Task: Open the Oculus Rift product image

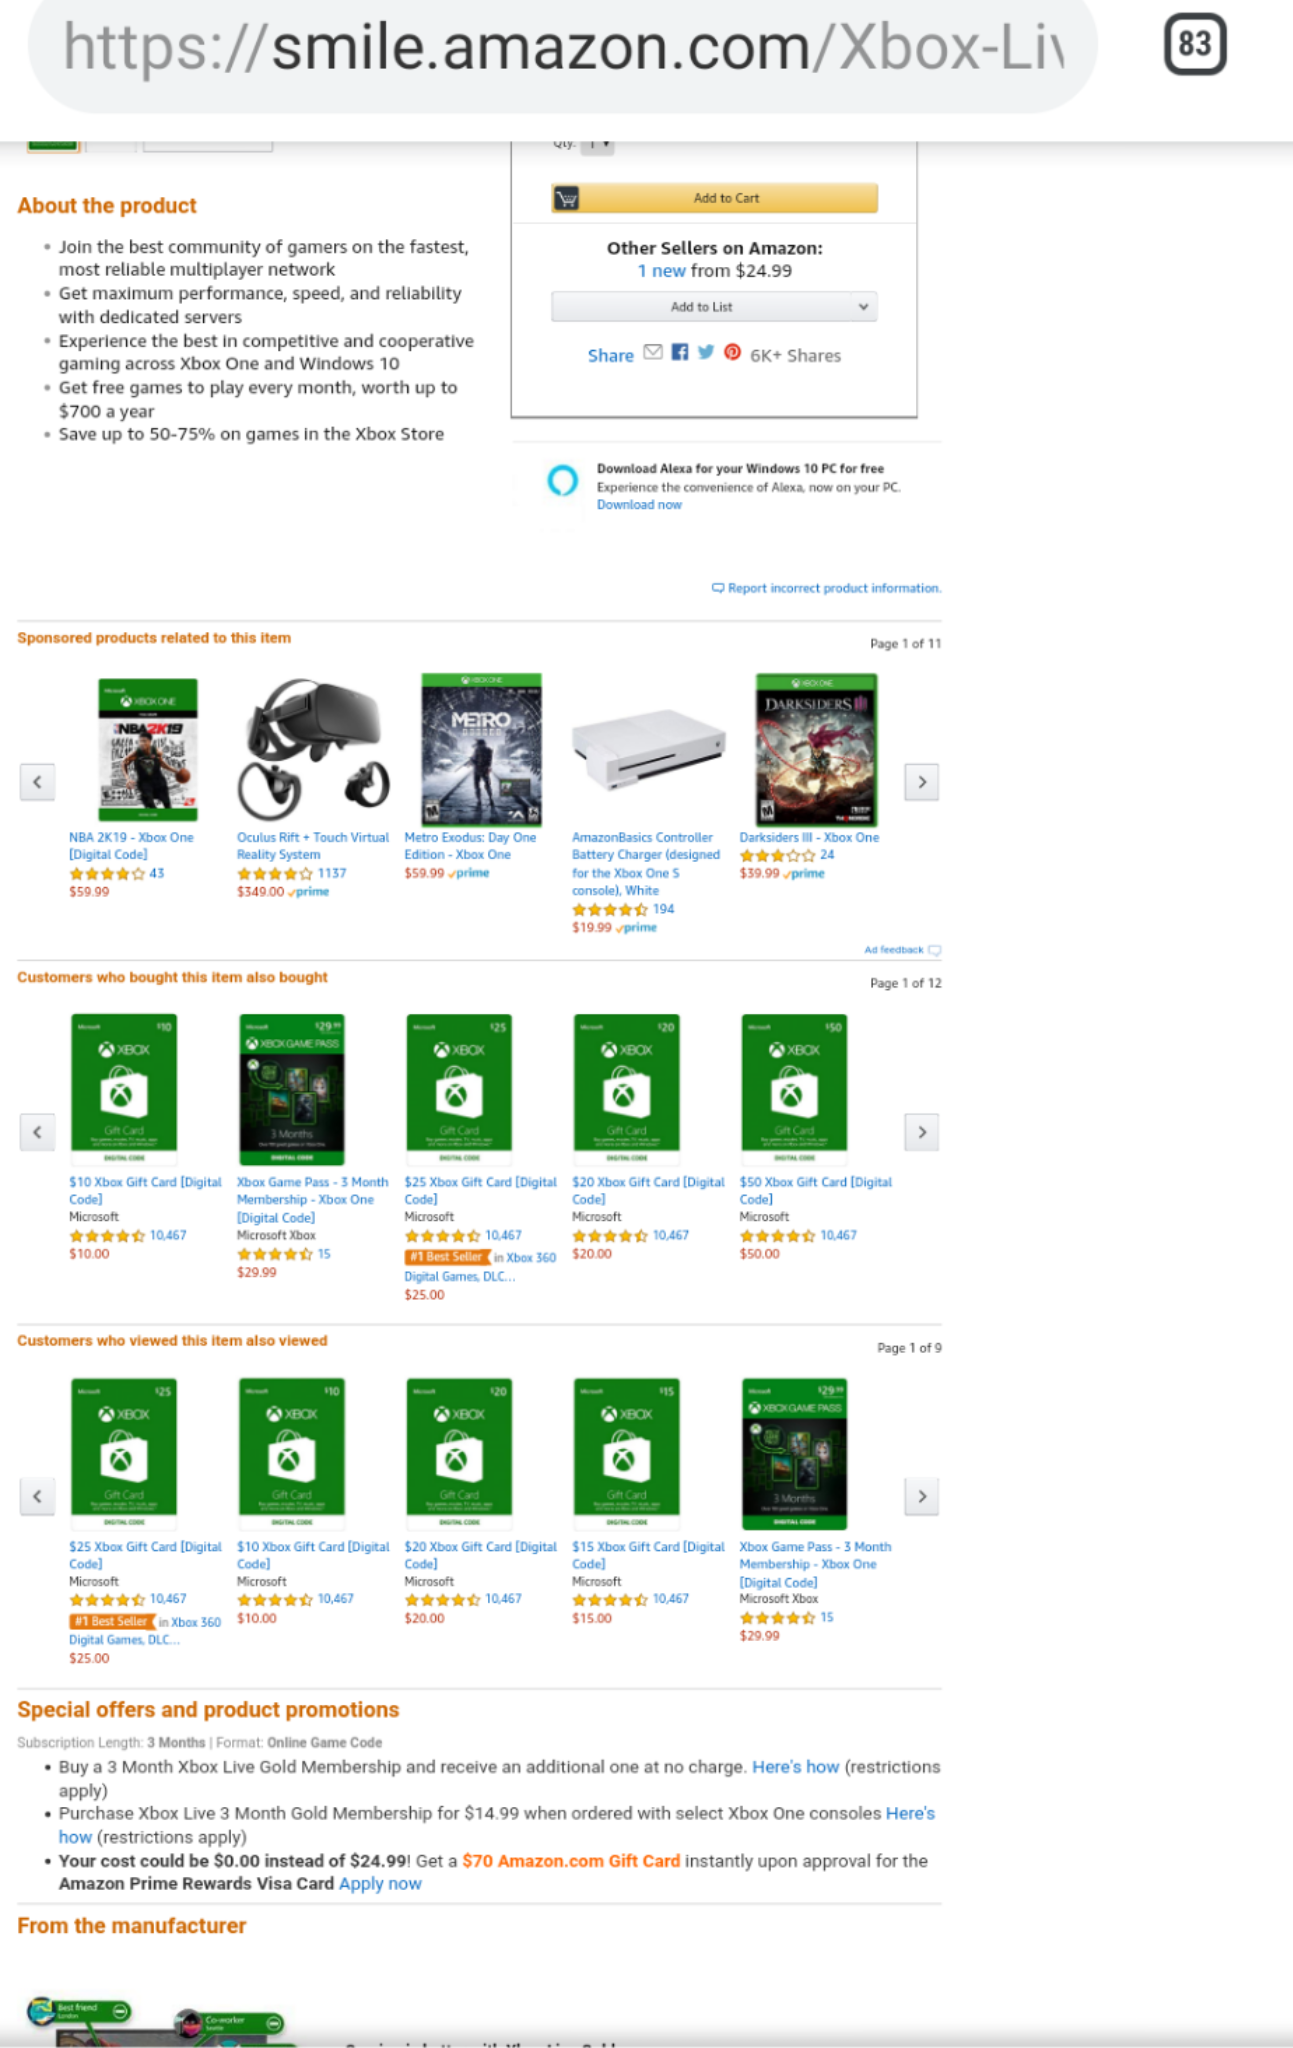Action: coord(313,750)
